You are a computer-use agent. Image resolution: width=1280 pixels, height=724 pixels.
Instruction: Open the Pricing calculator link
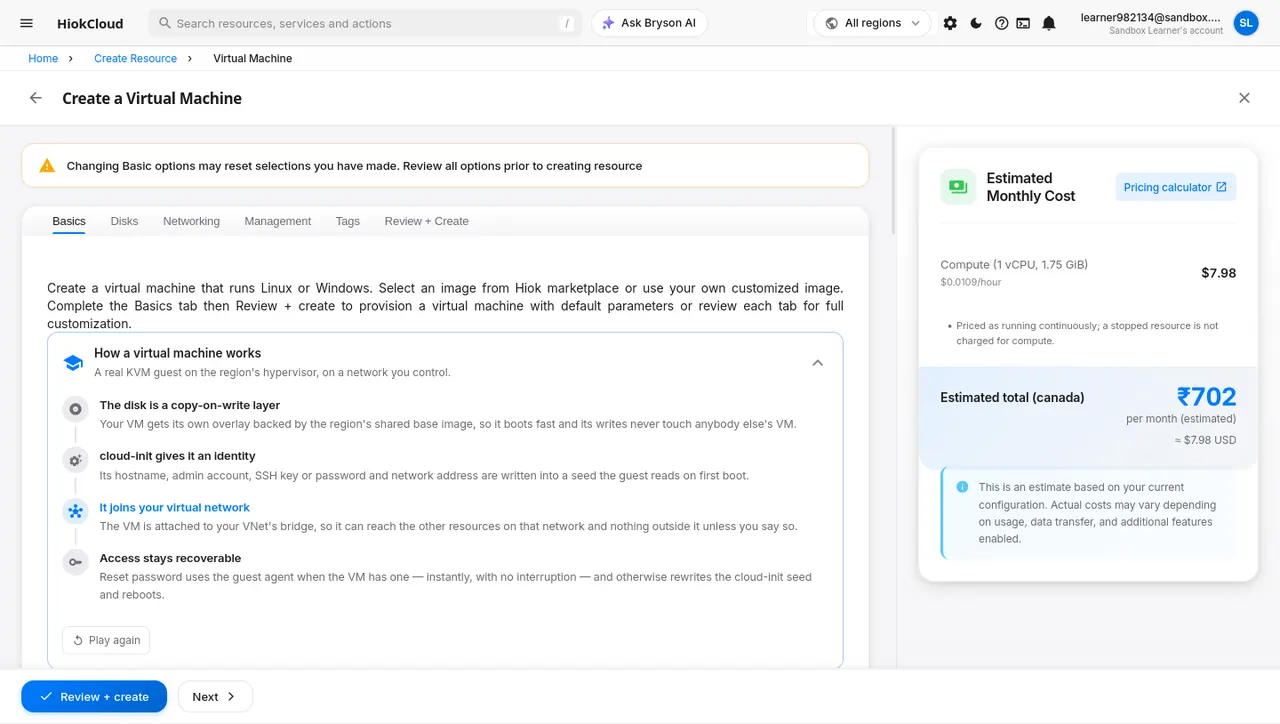(x=1175, y=187)
